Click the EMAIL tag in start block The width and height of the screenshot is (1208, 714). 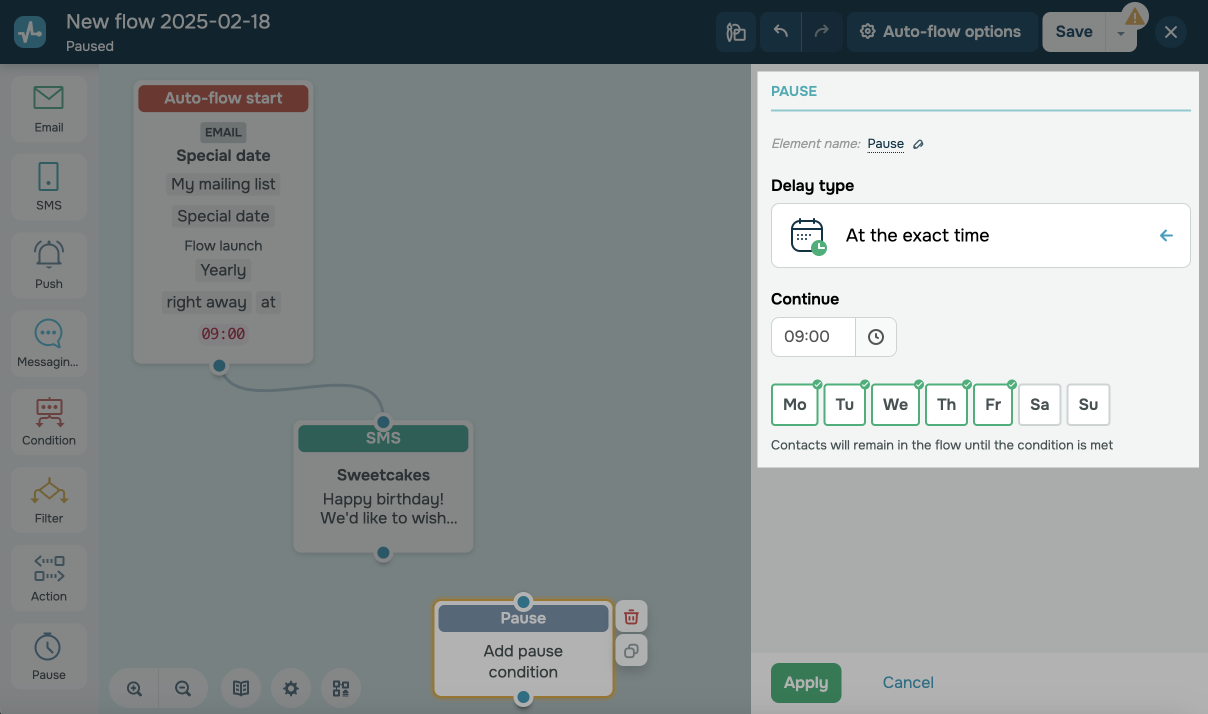(x=223, y=132)
